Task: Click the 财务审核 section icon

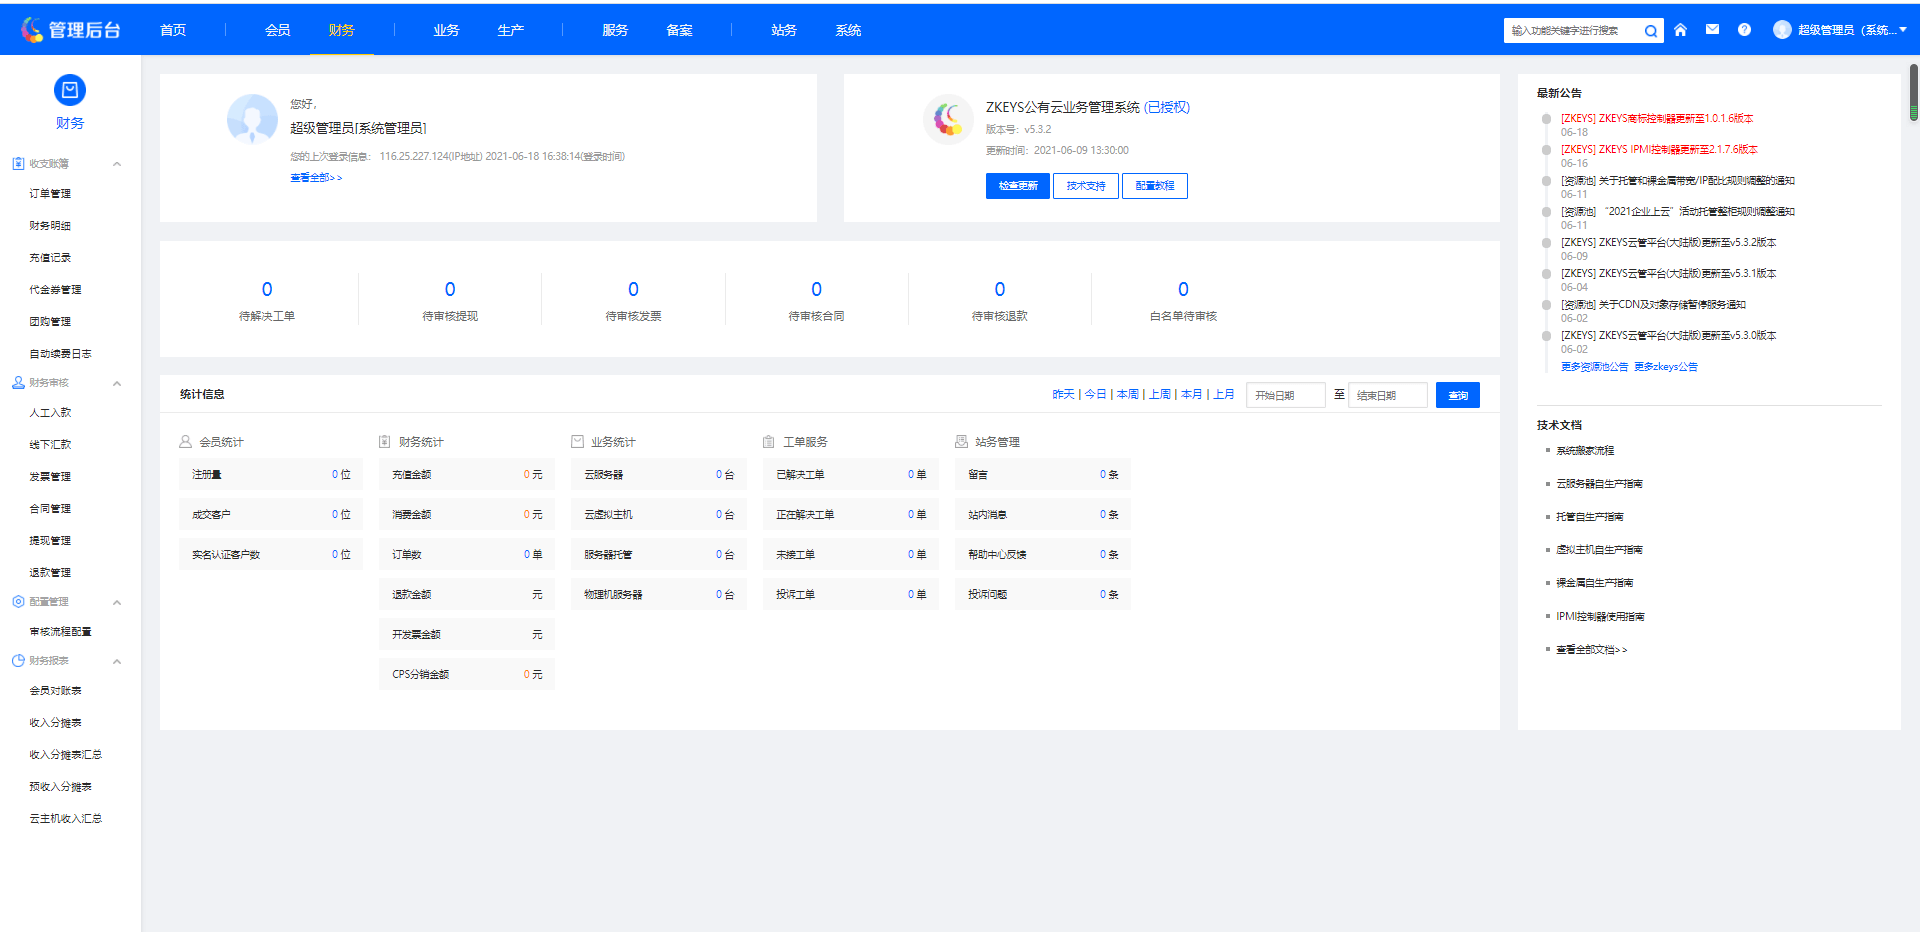Action: coord(18,383)
